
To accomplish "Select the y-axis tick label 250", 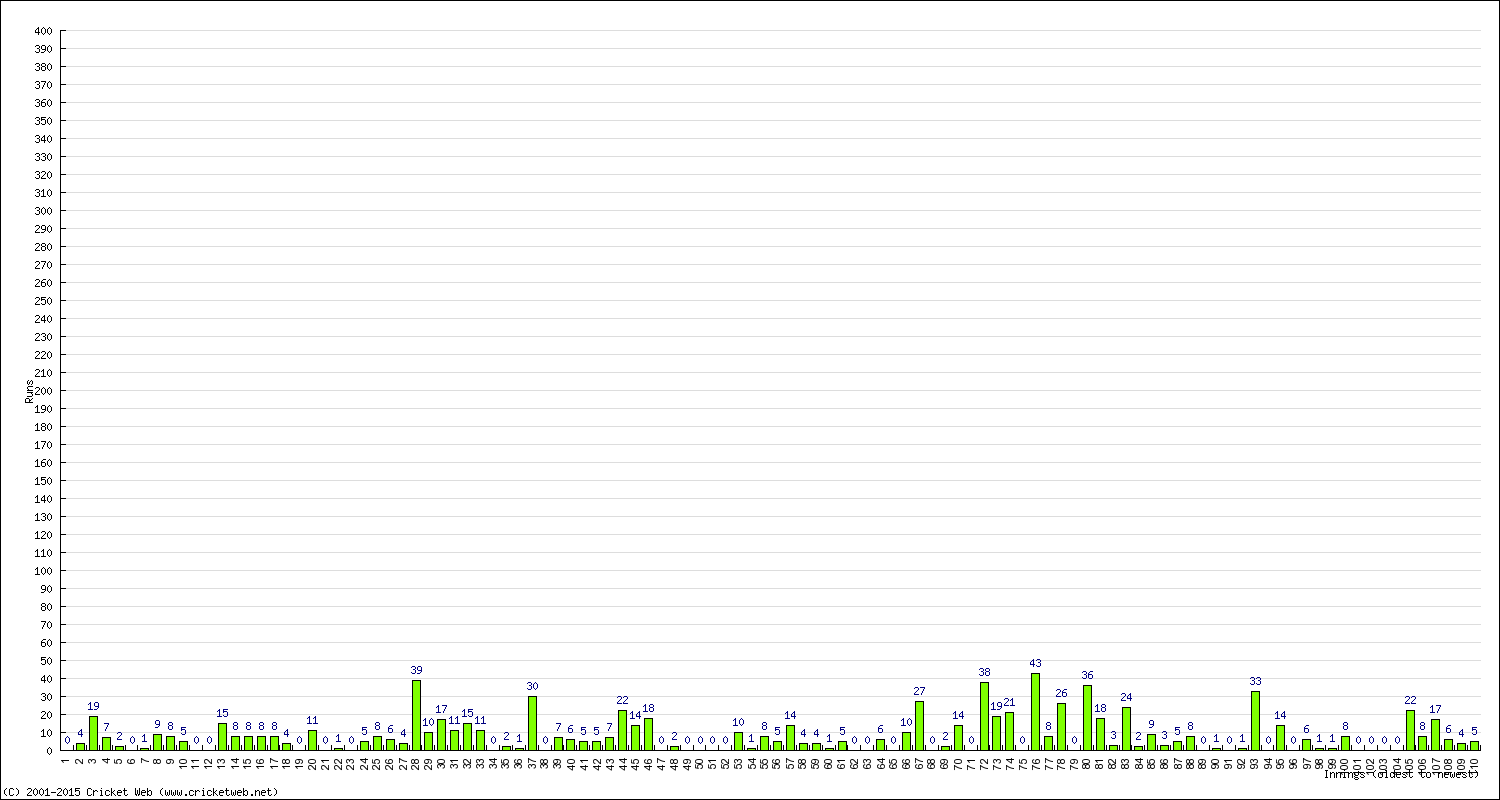I will click(x=42, y=301).
